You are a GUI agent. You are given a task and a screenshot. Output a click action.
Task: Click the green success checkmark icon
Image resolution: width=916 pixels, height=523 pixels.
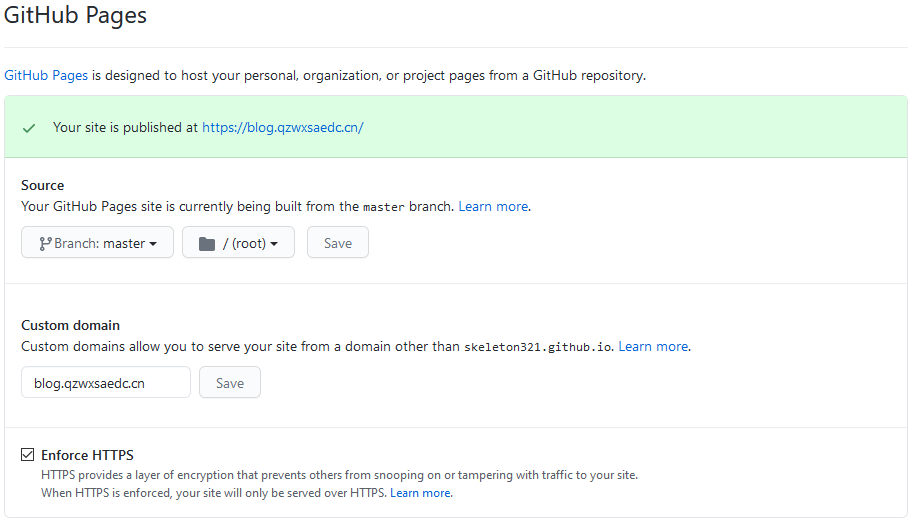(x=29, y=128)
